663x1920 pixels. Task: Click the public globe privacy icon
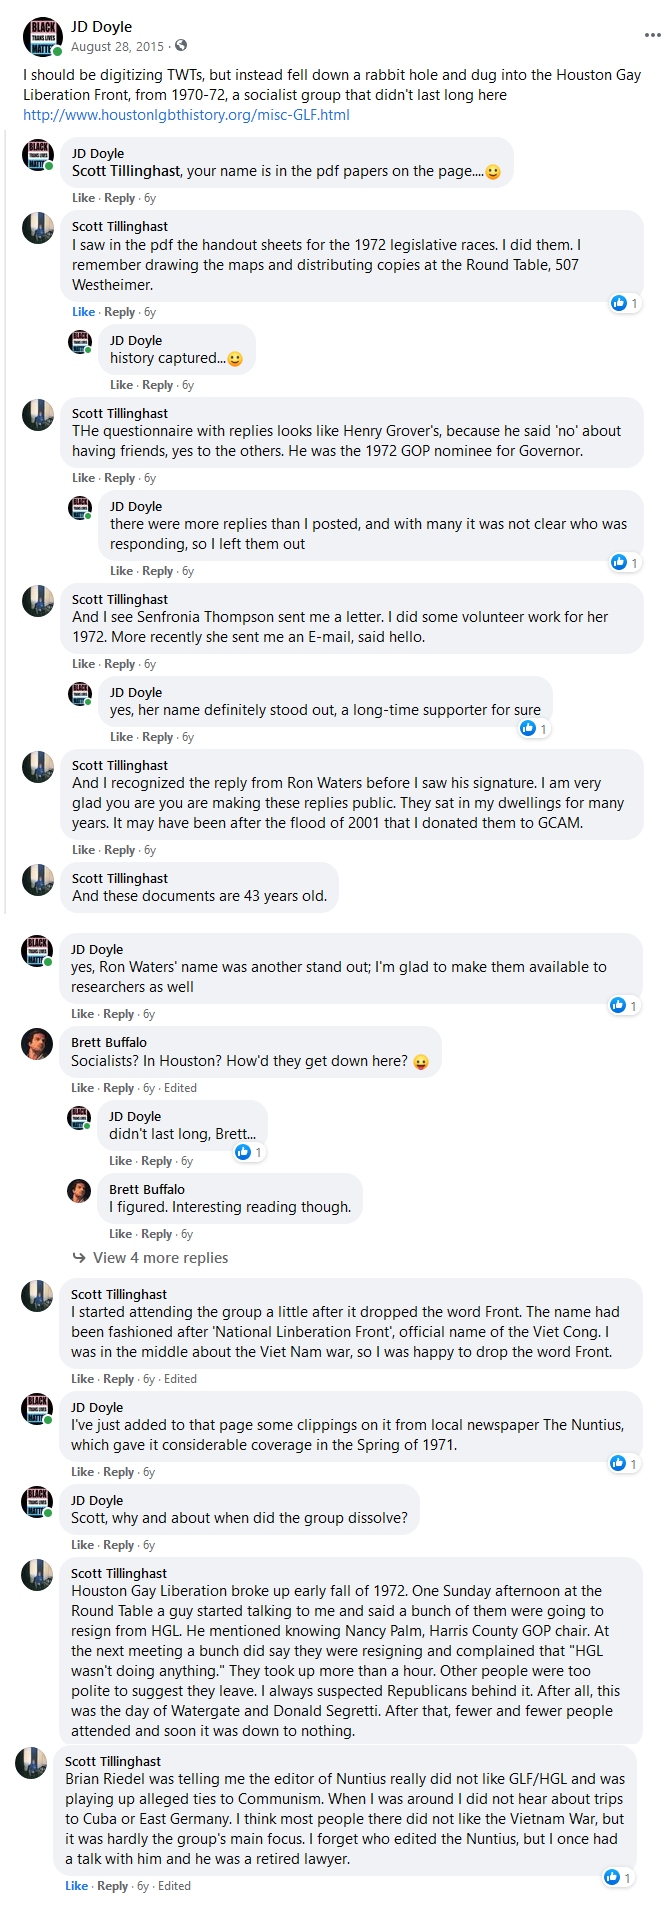click(x=180, y=46)
